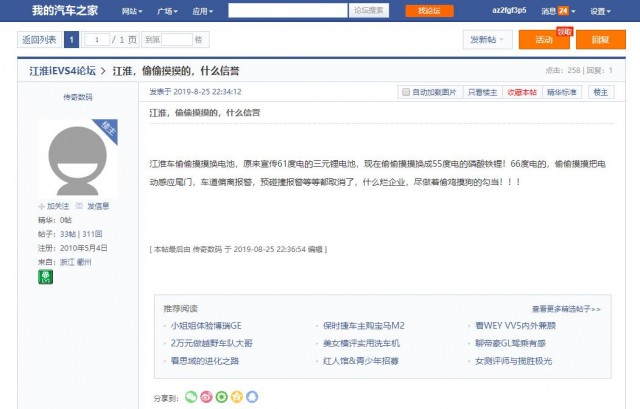Image resolution: width=640 pixels, height=409 pixels.
Task: Open the 发新帖 dropdown
Action: coord(487,40)
